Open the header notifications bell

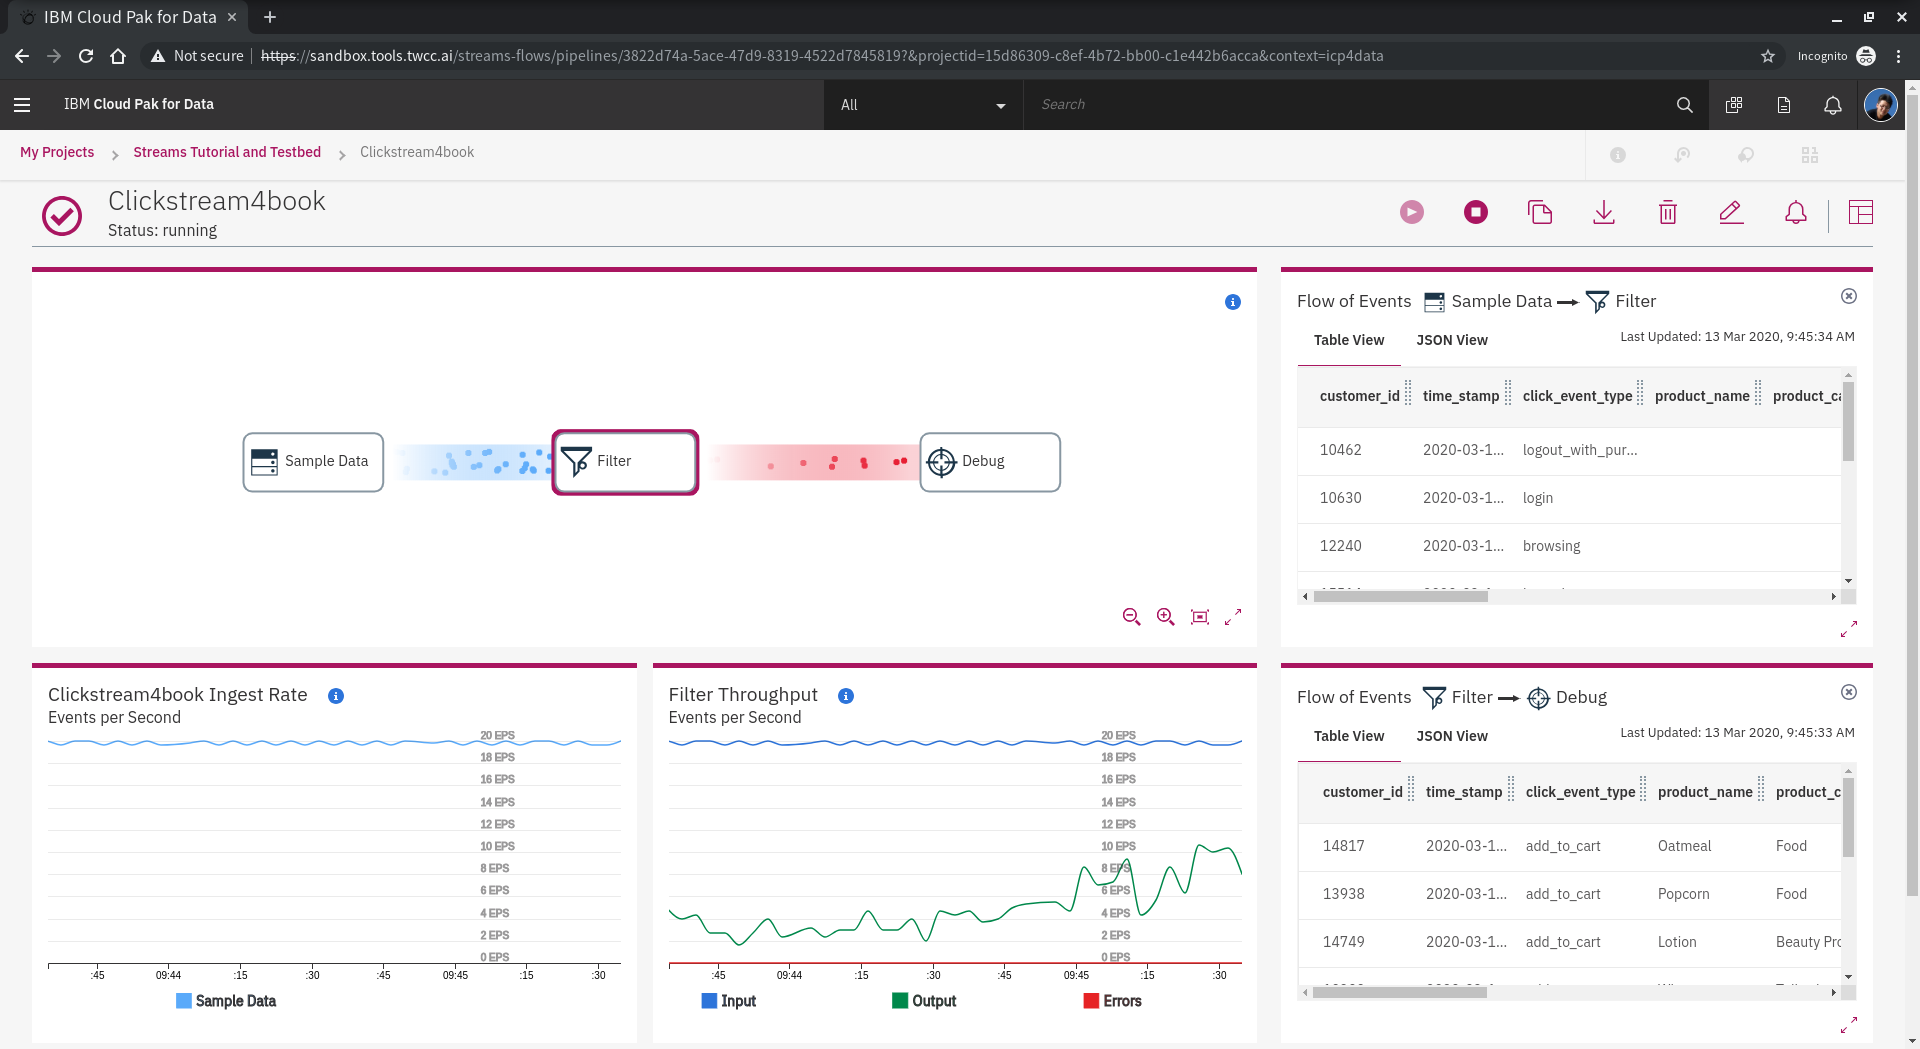click(1832, 105)
